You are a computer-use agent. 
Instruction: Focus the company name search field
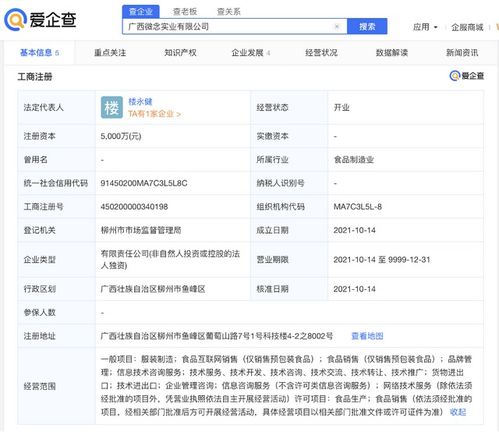235,27
